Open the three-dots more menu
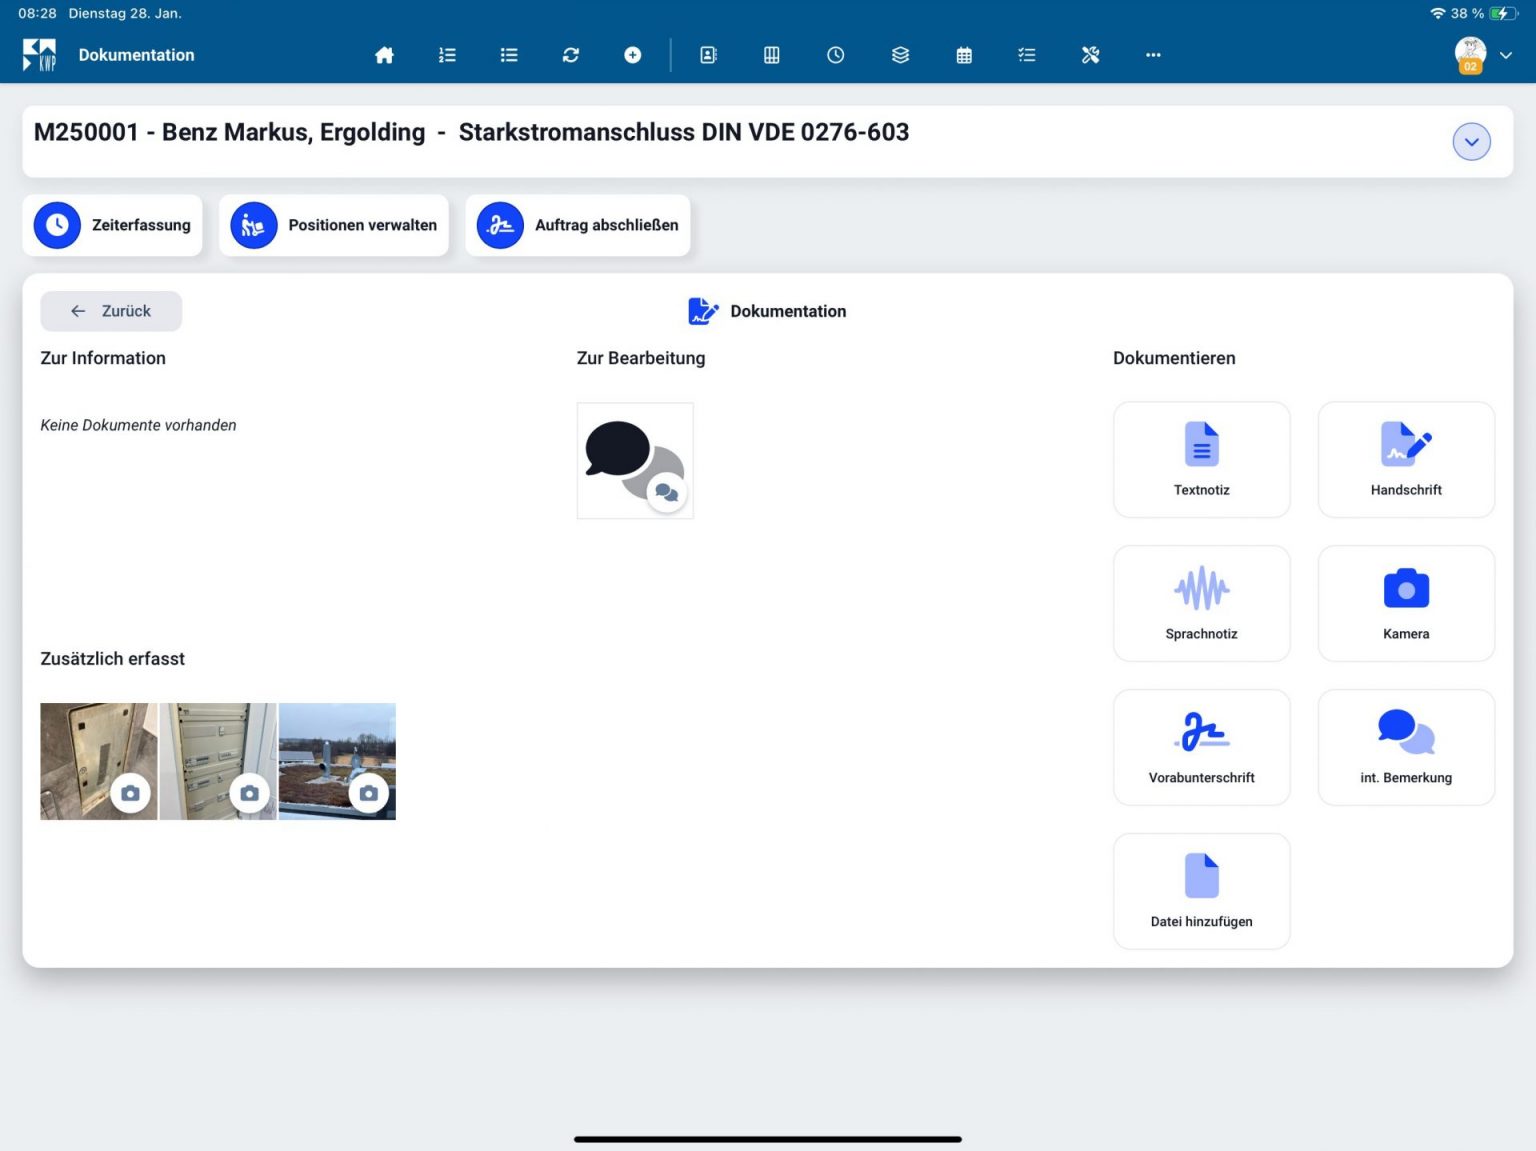 click(x=1153, y=55)
